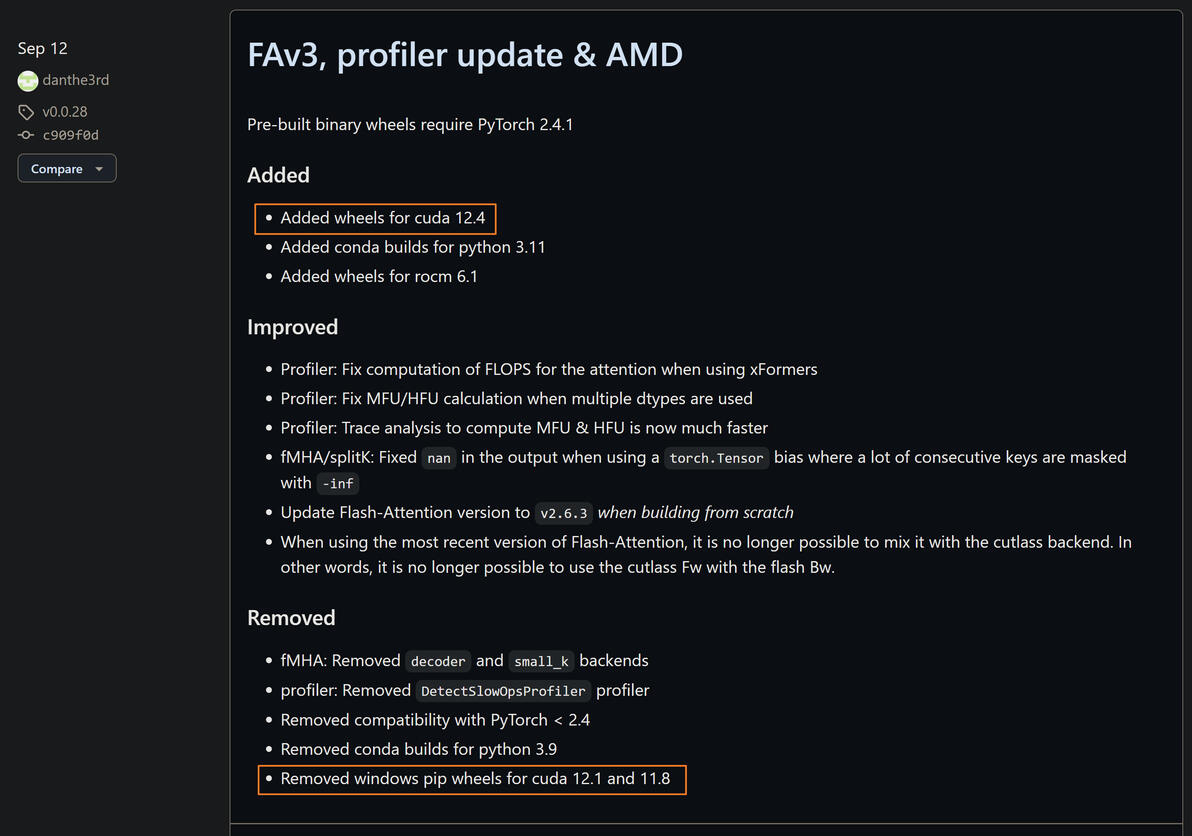Click the "Removed windows pip wheels" highlighted item
The height and width of the screenshot is (836, 1192).
pyautogui.click(x=475, y=778)
